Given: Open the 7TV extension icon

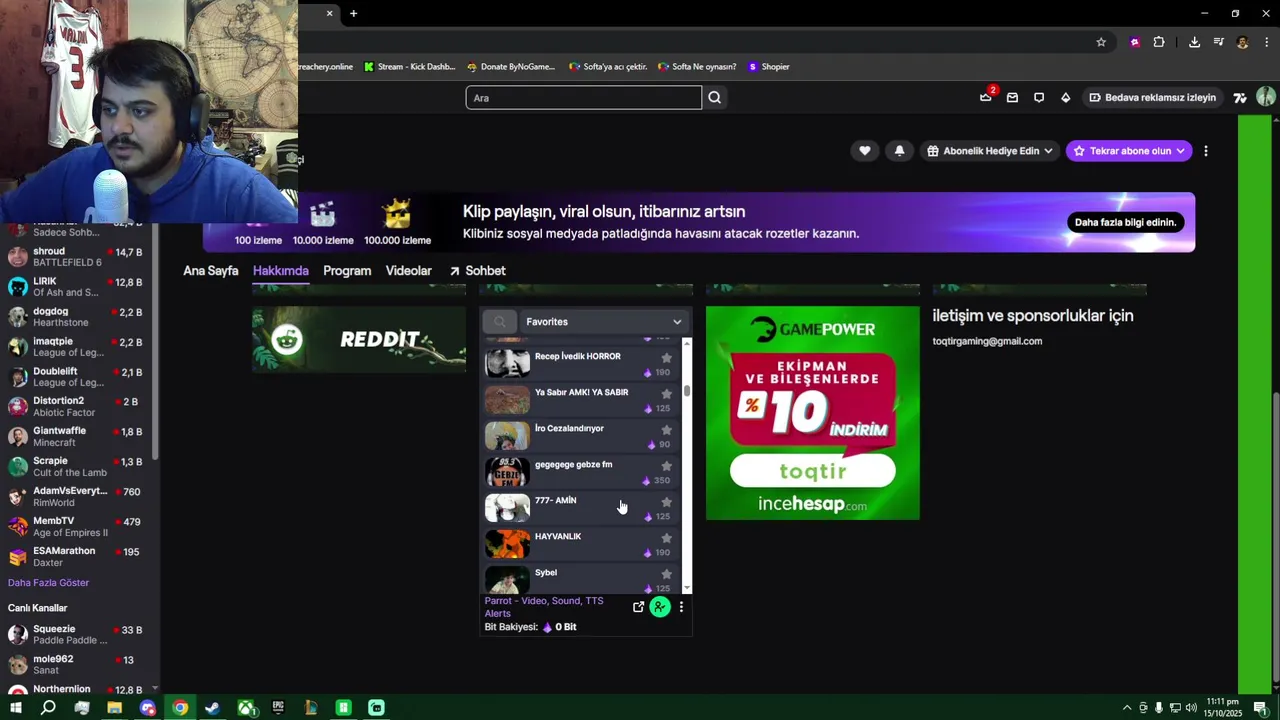Looking at the screenshot, I should click(1240, 98).
